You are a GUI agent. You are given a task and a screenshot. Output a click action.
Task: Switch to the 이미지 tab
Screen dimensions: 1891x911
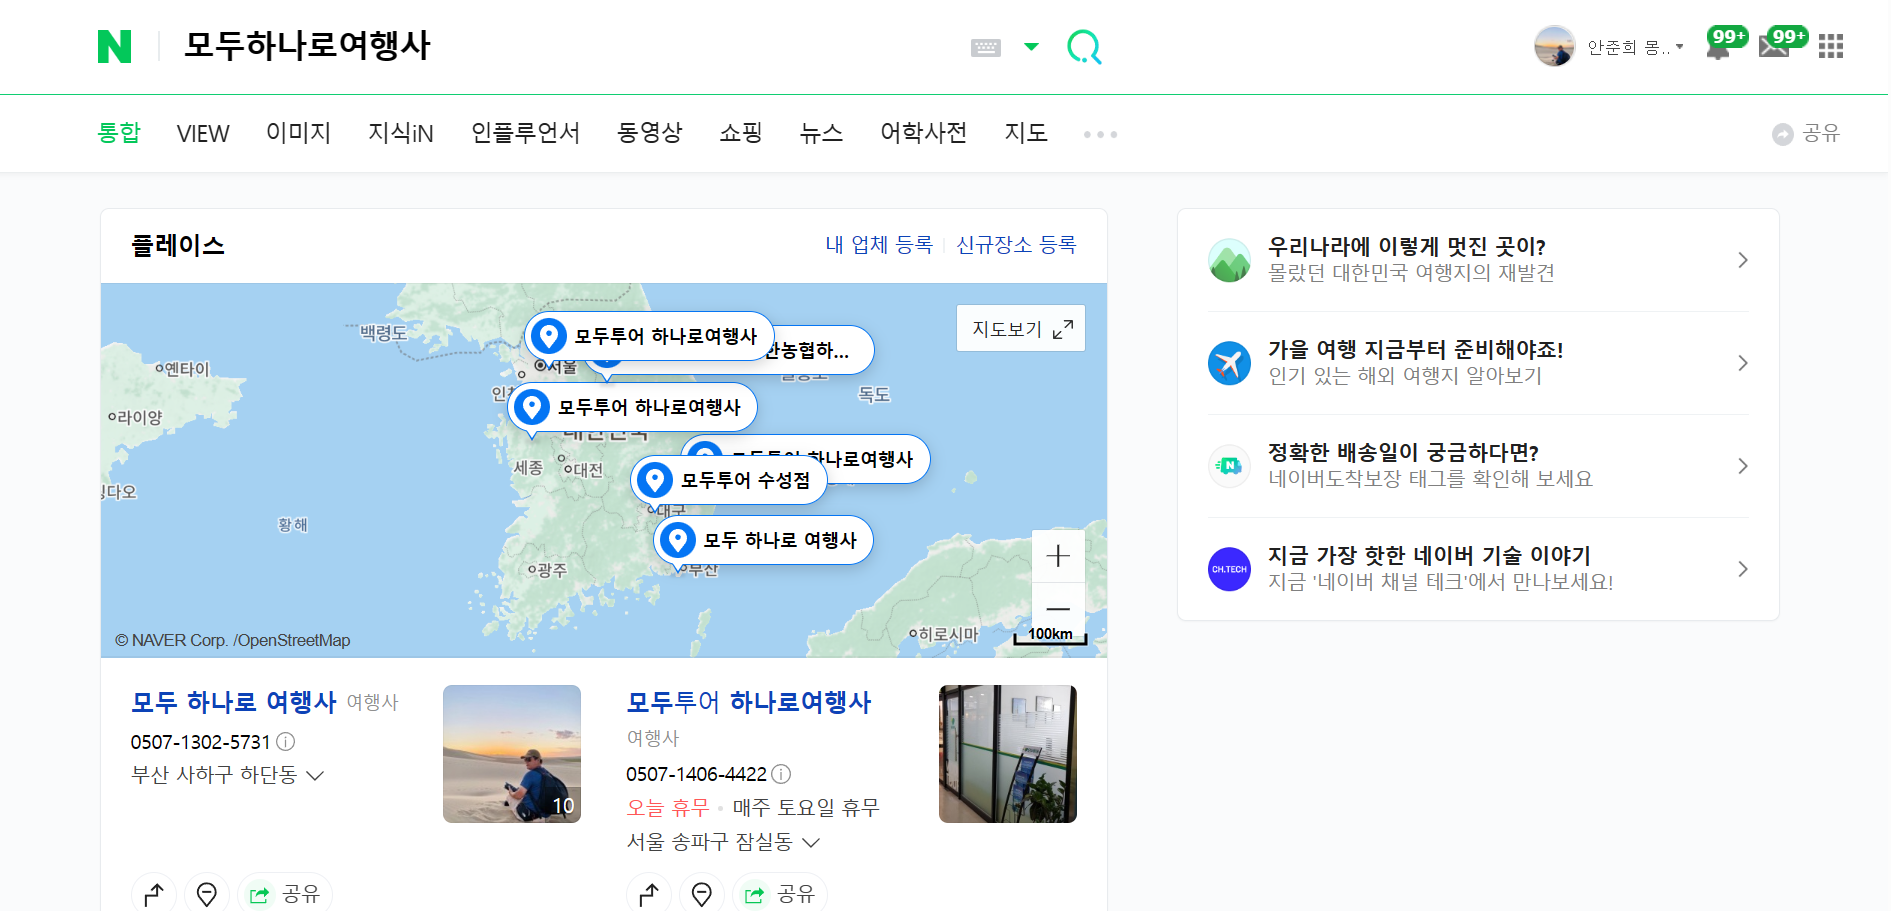pos(298,133)
